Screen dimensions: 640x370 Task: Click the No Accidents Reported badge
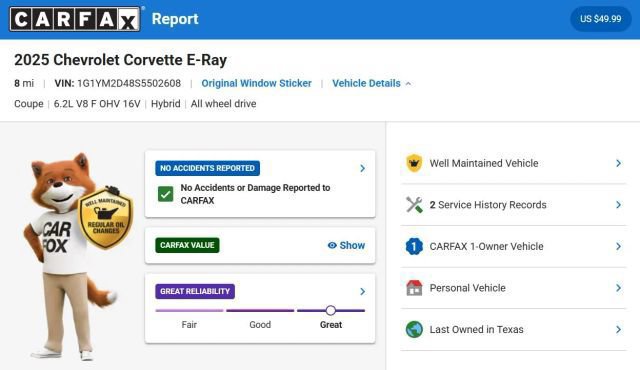click(x=207, y=168)
